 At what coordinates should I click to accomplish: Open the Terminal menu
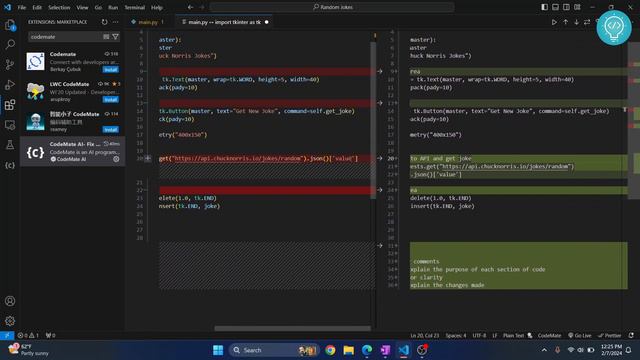pos(135,7)
